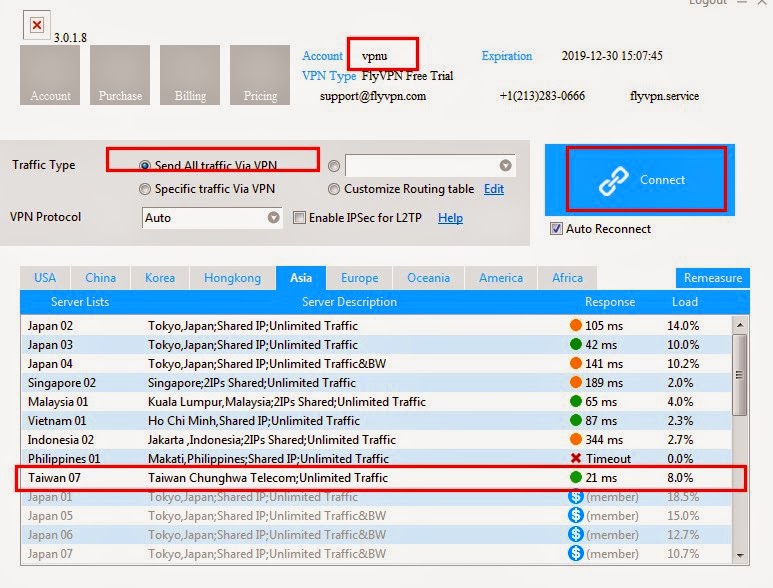
Task: Switch to the Oceania tab
Action: (x=428, y=278)
